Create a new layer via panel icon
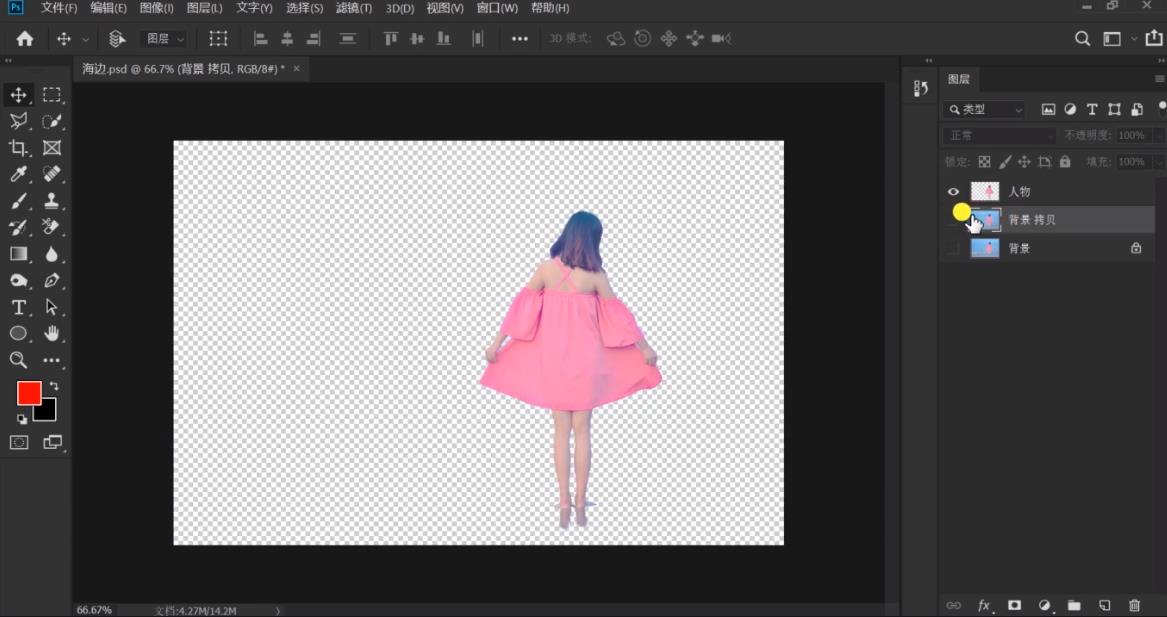This screenshot has width=1167, height=617. click(x=1104, y=605)
